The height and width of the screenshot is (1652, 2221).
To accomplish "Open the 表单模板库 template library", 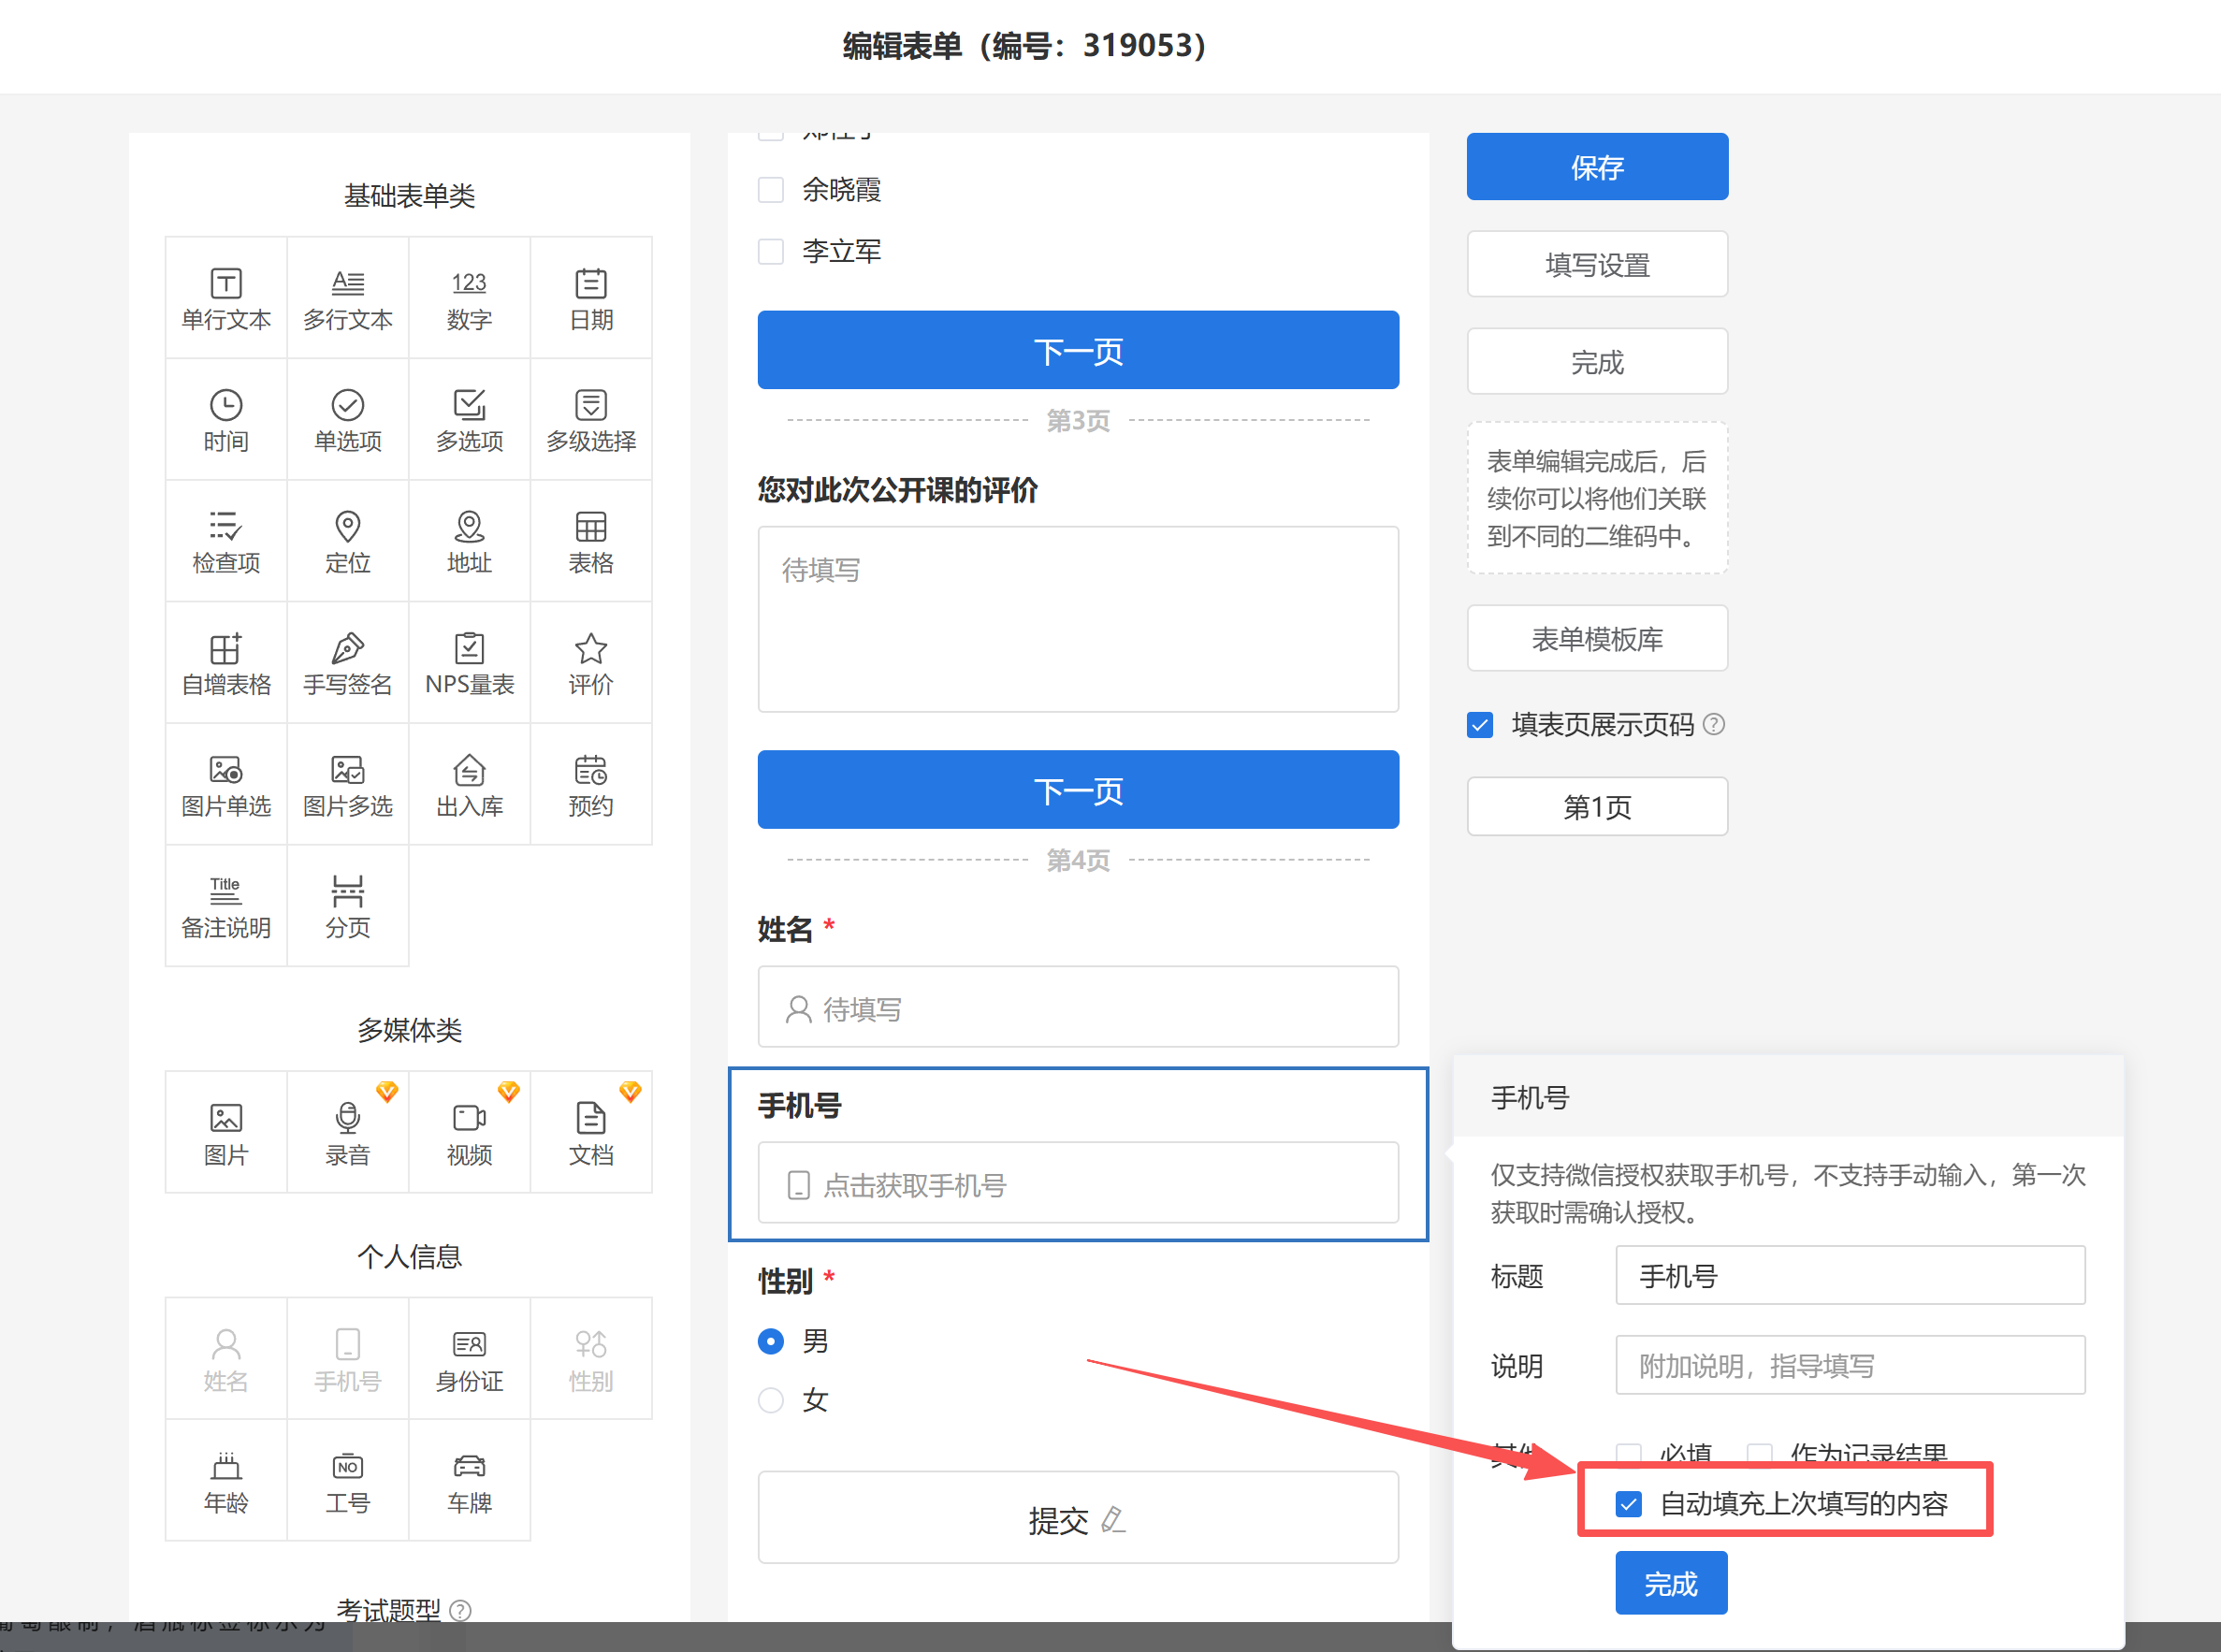I will point(1596,638).
